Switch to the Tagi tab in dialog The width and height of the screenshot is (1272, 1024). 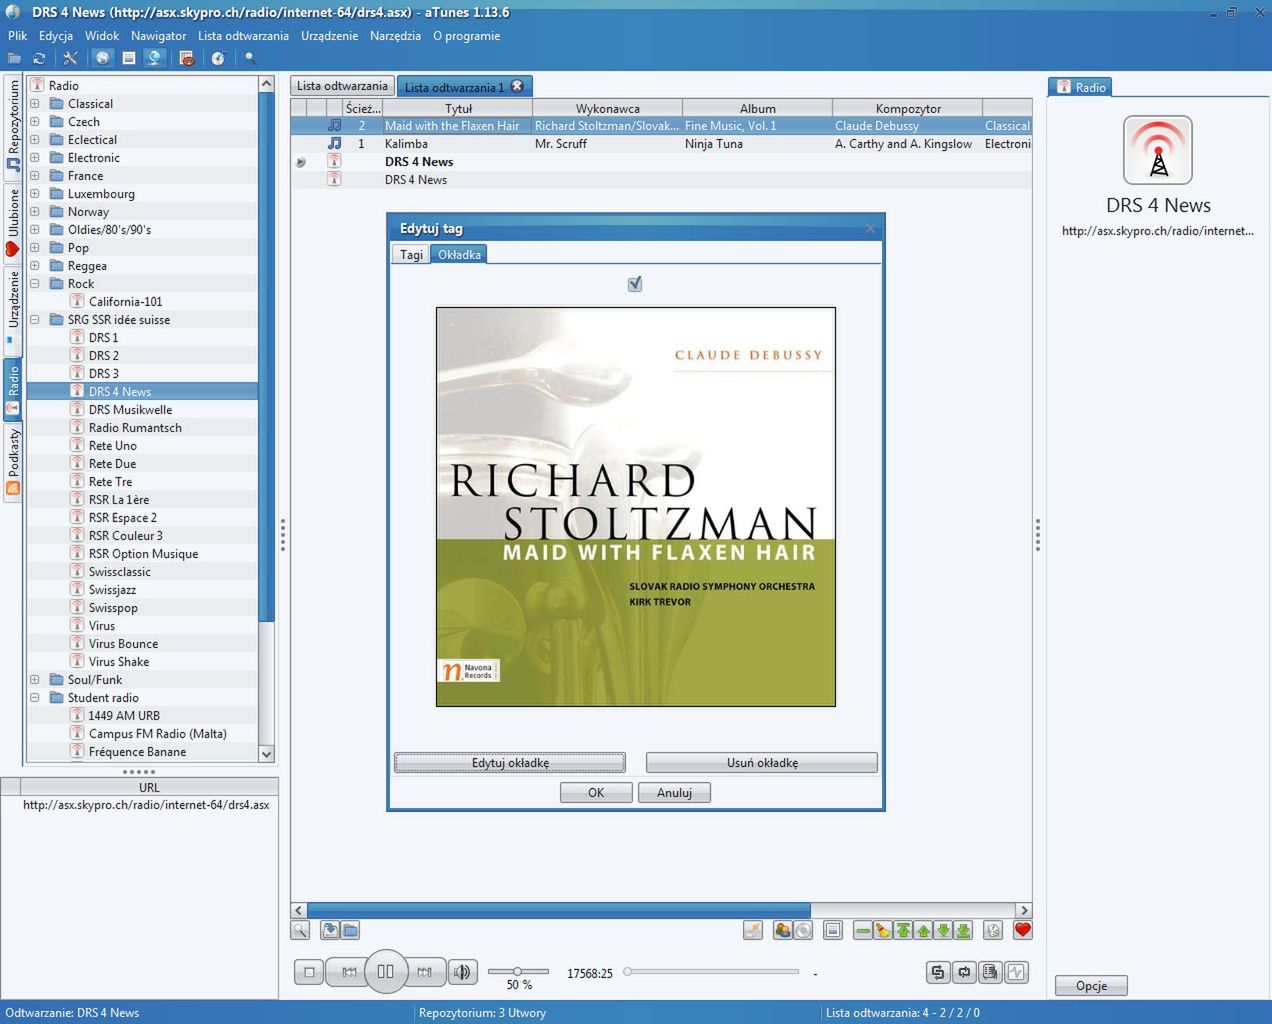coord(411,255)
